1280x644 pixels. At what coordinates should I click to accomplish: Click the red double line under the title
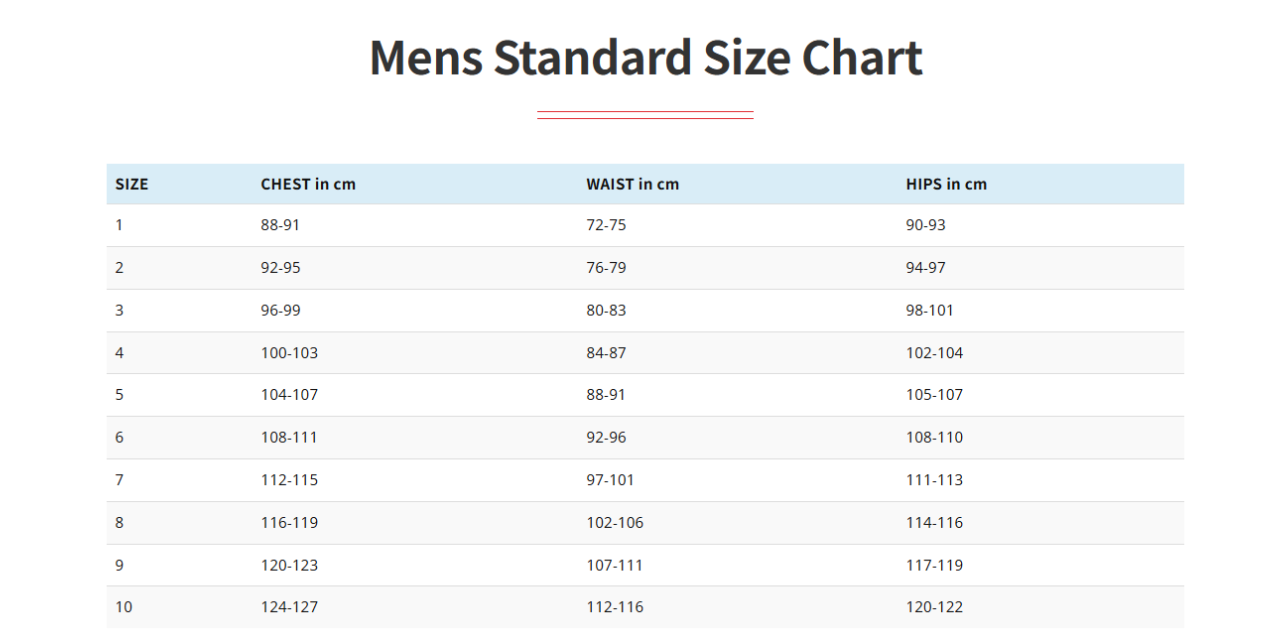(645, 115)
